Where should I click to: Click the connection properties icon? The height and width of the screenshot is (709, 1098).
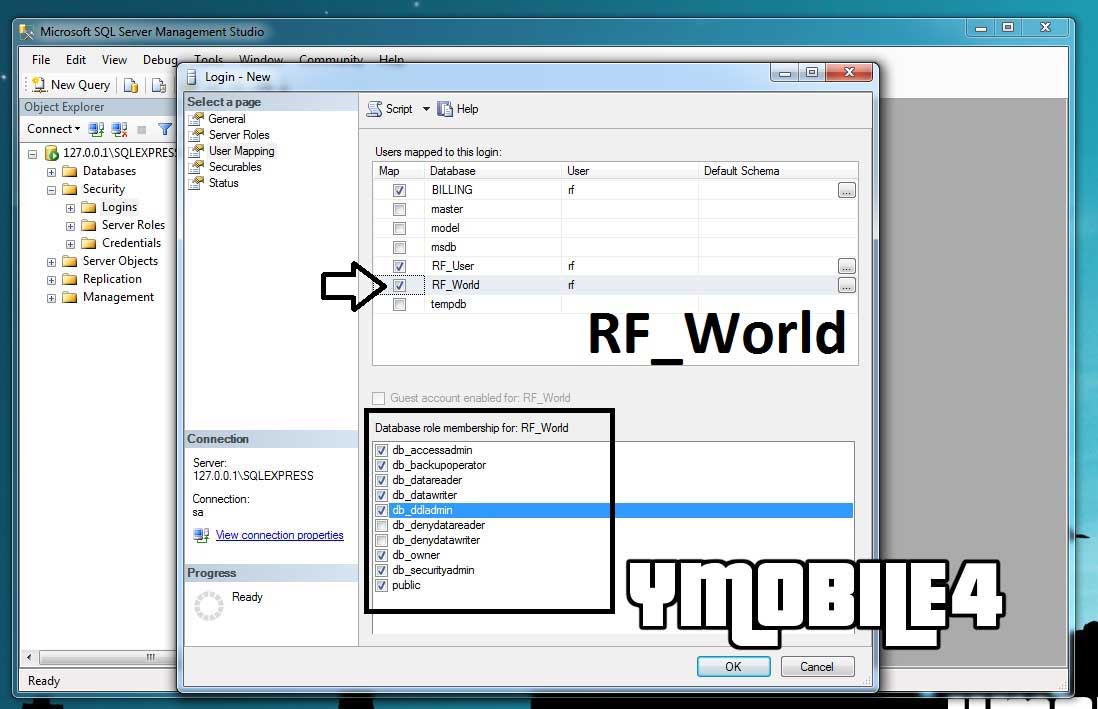(x=201, y=535)
